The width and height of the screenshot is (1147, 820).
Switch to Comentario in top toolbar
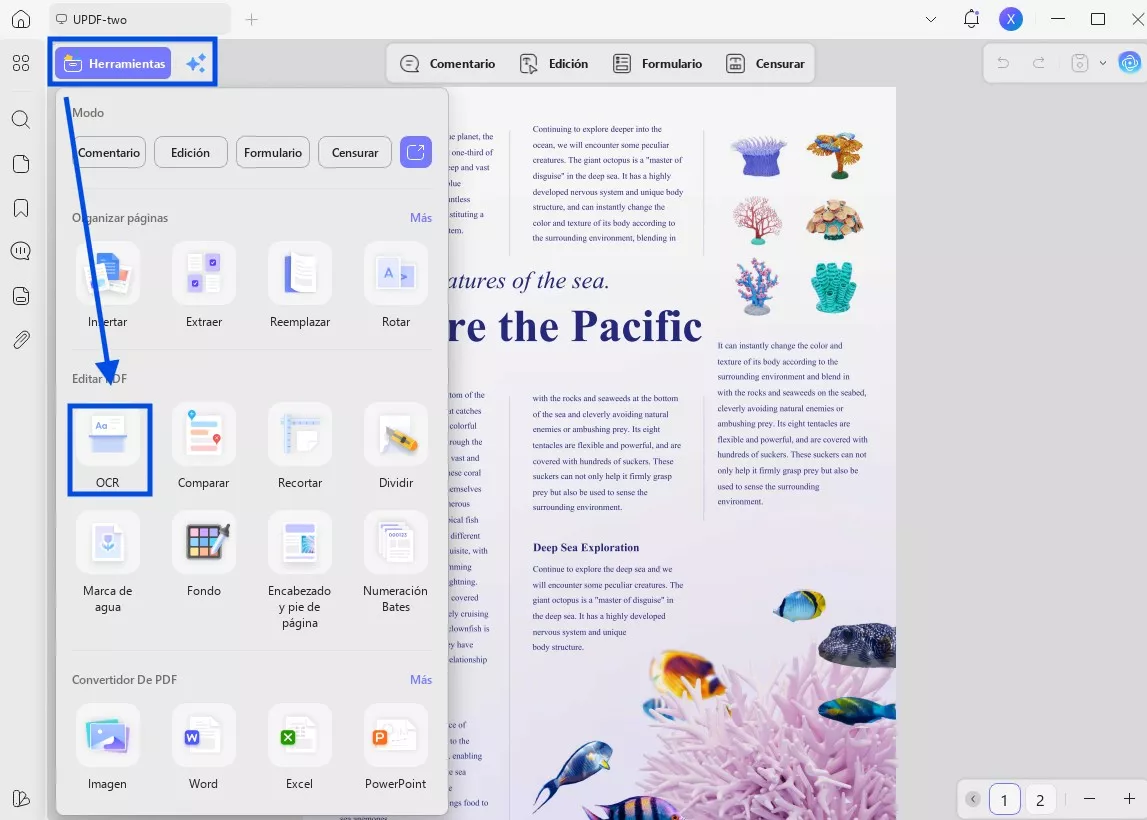448,64
